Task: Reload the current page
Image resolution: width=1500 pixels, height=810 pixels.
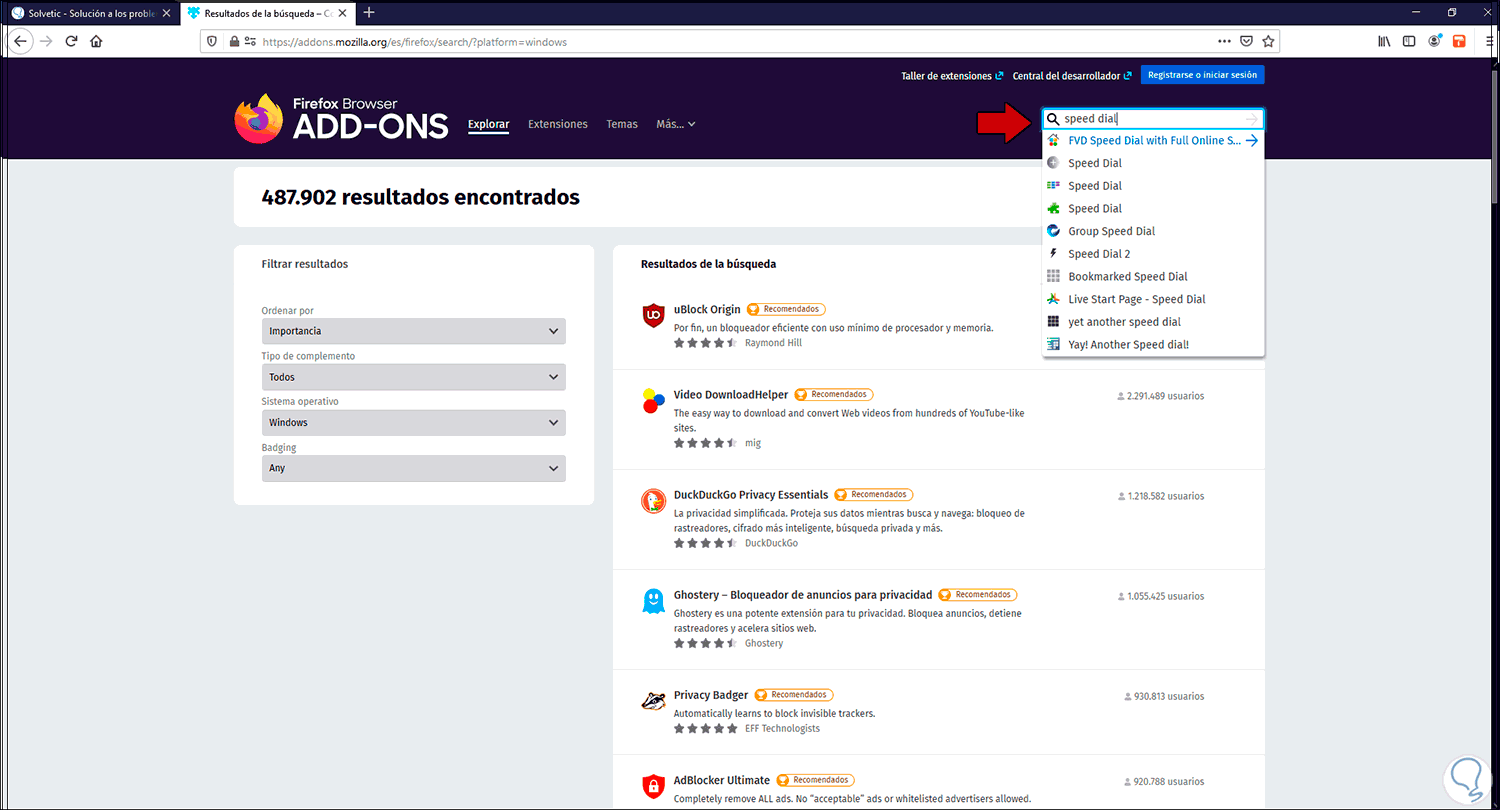Action: tap(72, 41)
